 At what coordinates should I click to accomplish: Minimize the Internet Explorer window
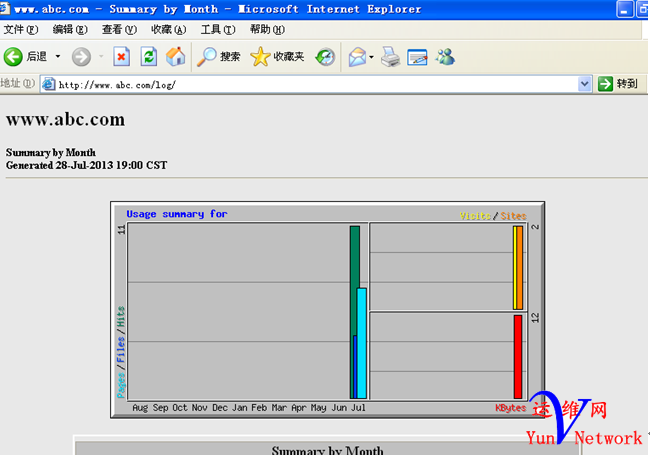point(625,9)
